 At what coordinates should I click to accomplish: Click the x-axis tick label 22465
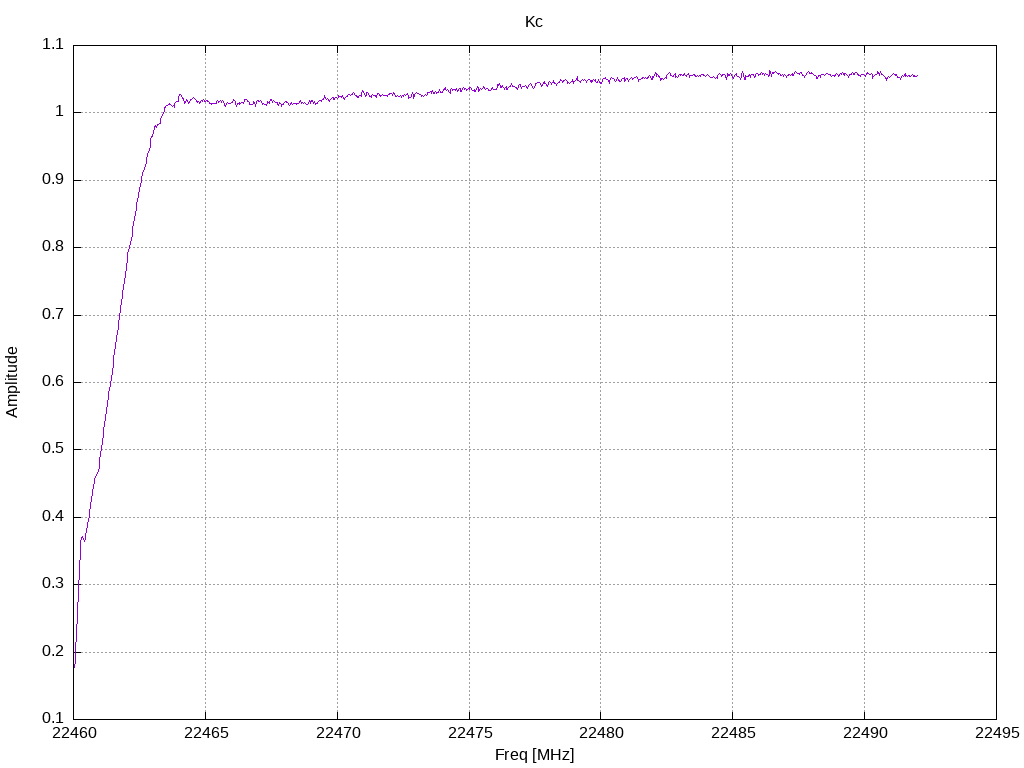206,733
